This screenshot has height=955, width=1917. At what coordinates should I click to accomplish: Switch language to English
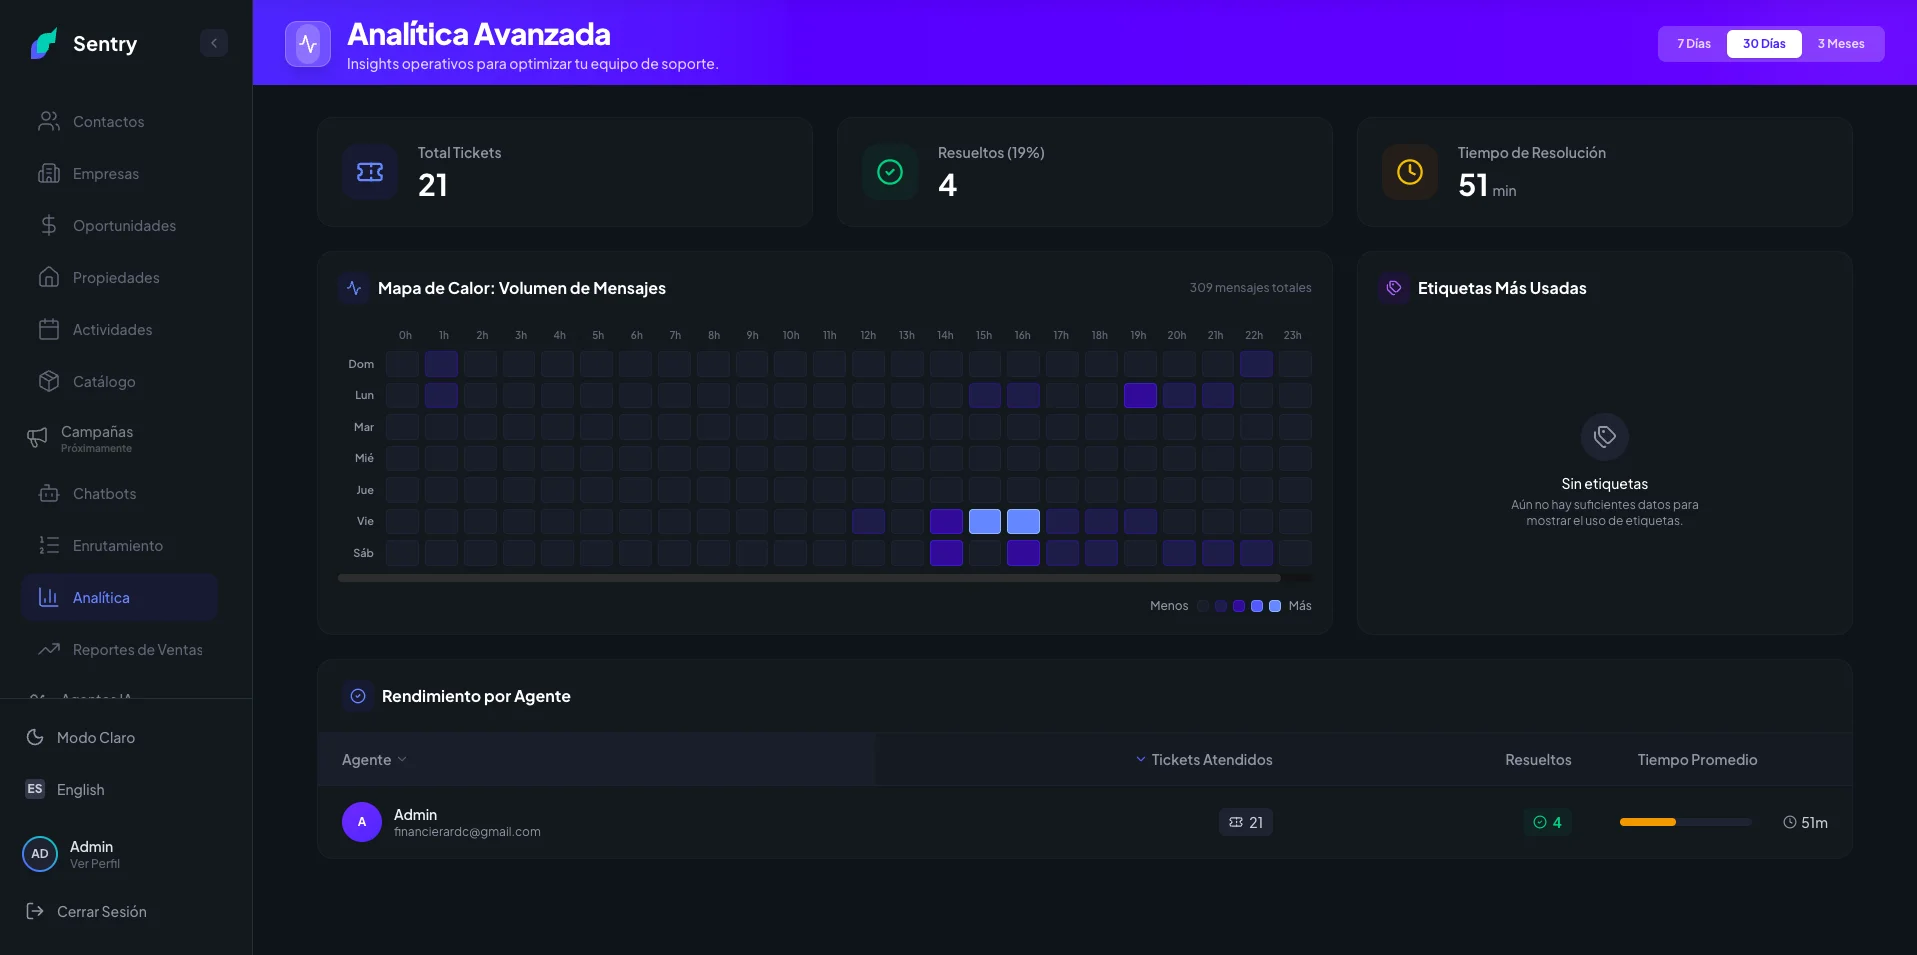(81, 789)
